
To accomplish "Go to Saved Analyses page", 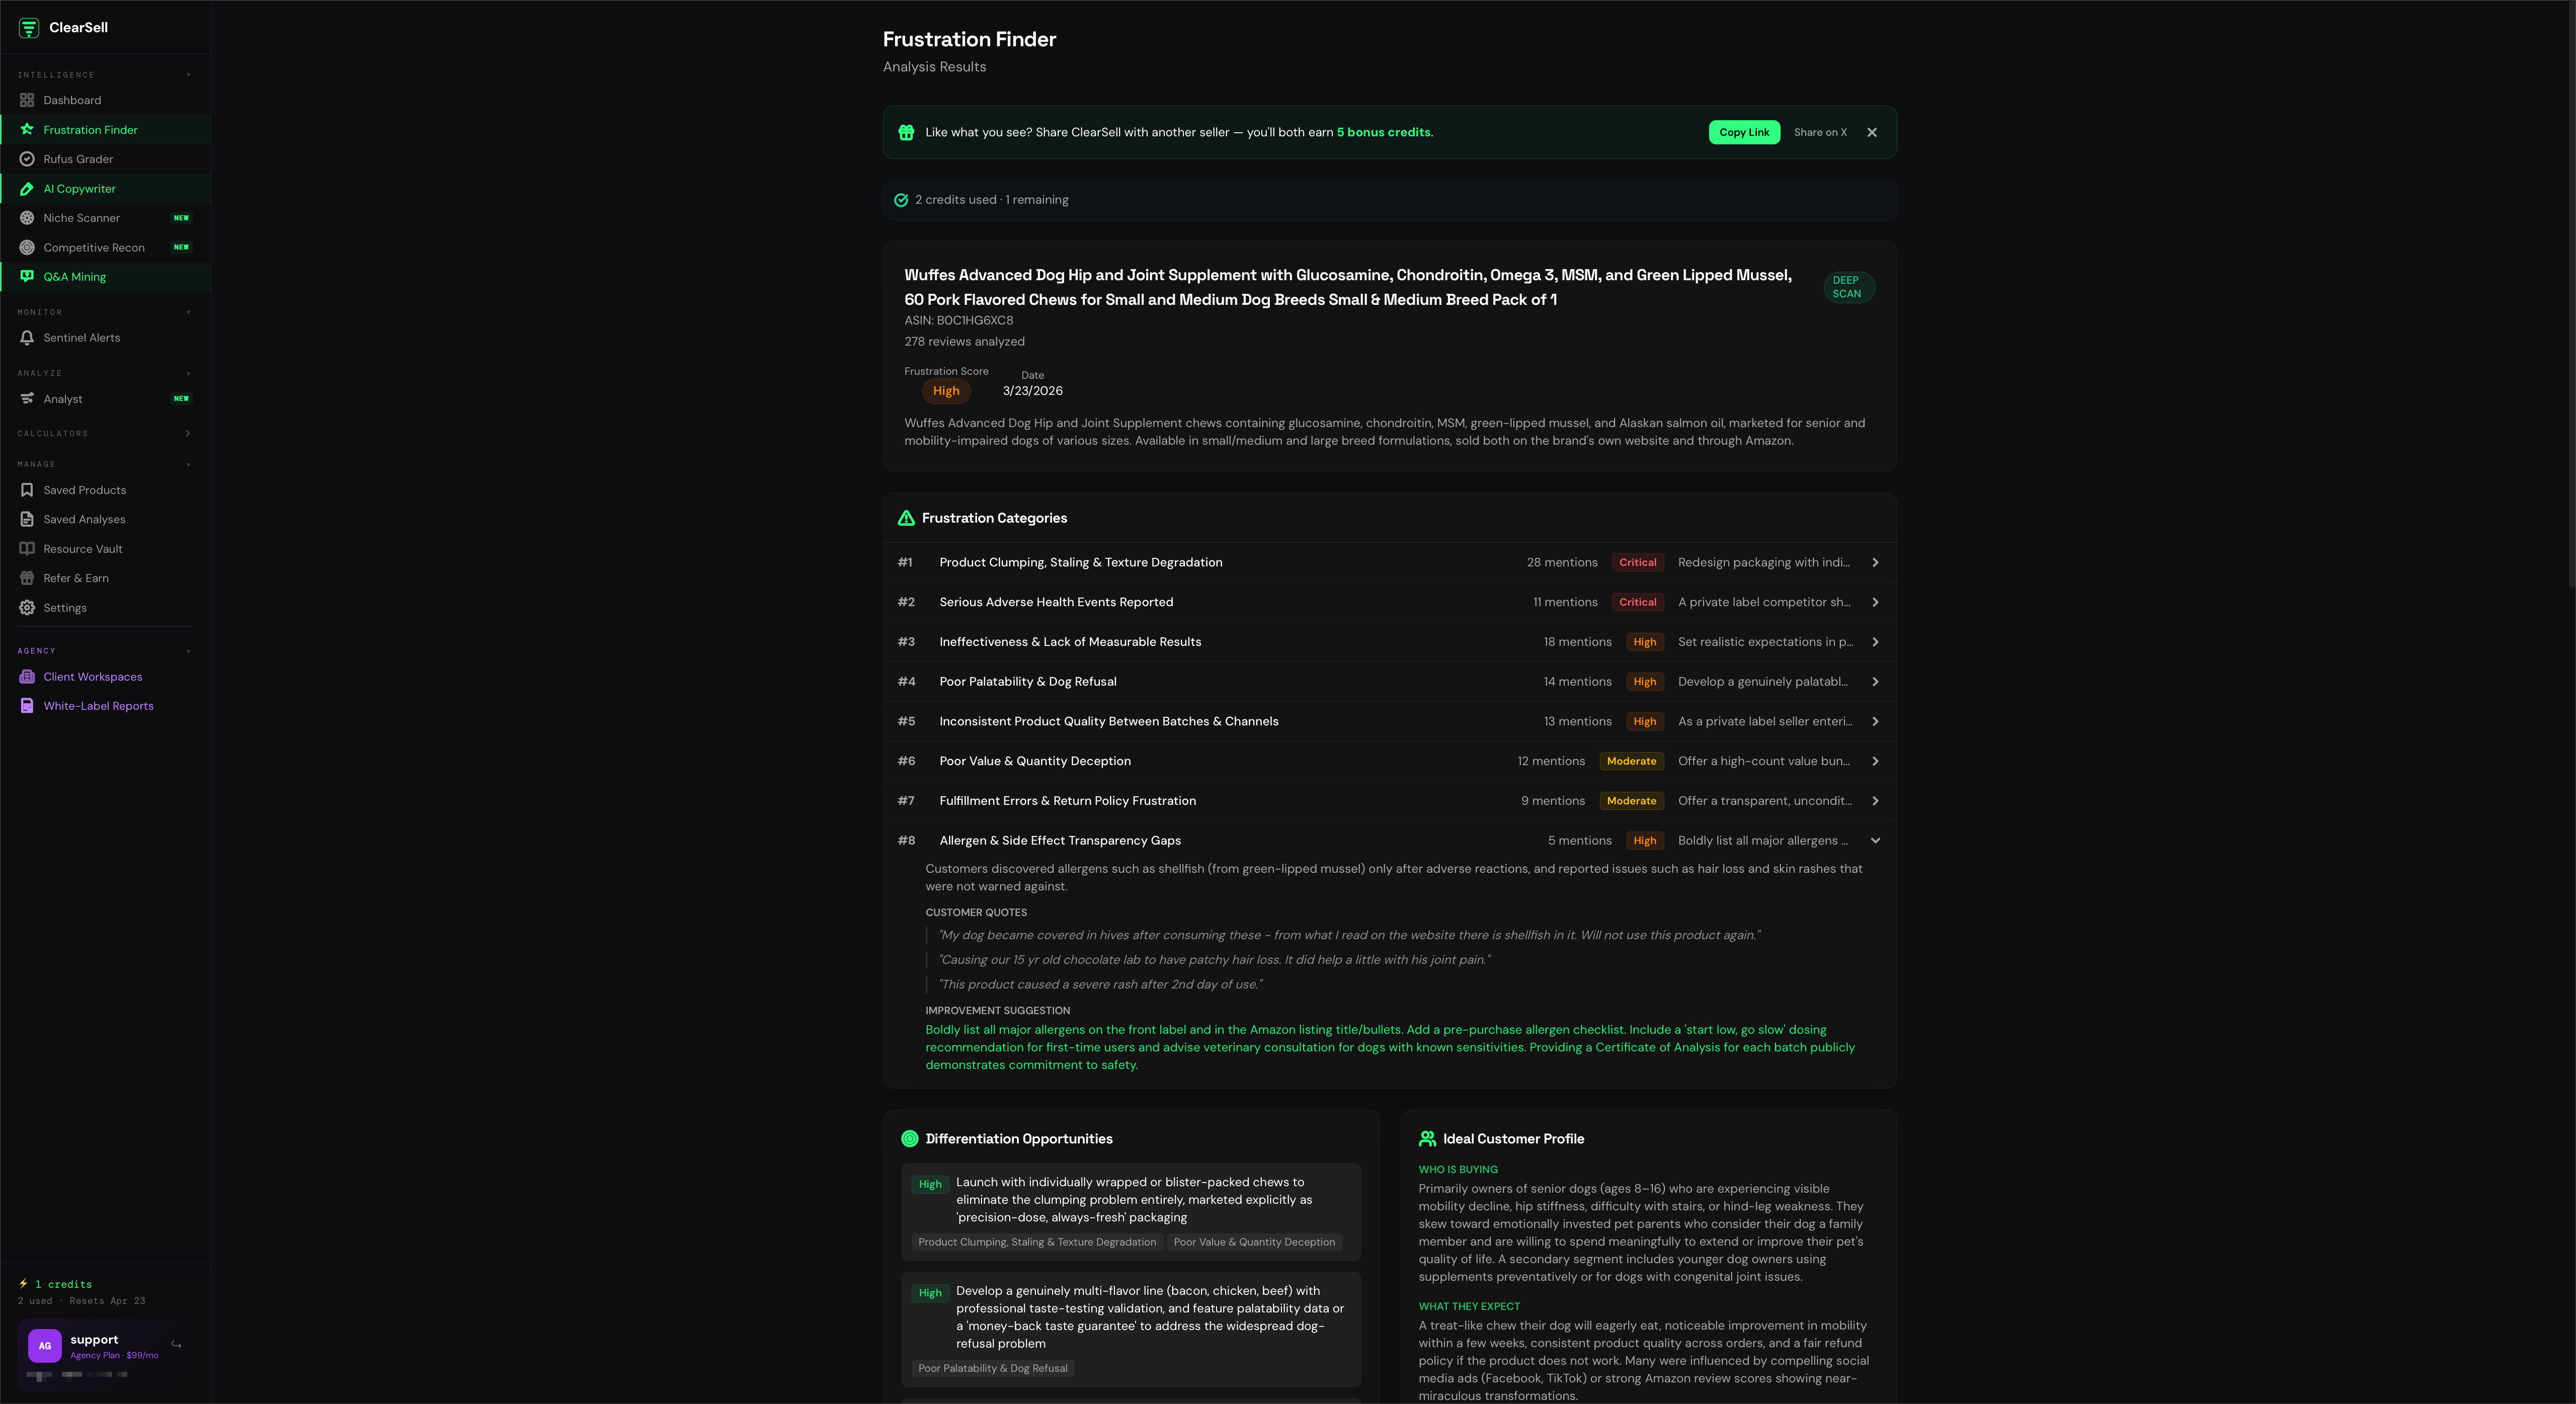I will point(84,519).
